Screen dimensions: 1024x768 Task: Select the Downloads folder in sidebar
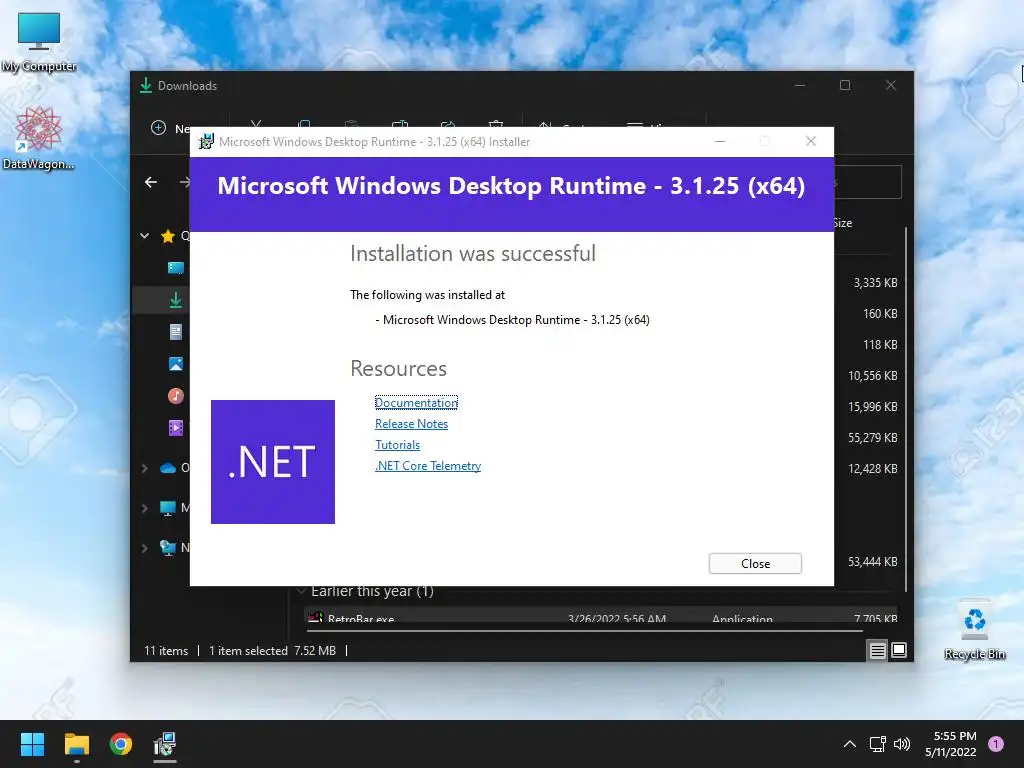176,300
